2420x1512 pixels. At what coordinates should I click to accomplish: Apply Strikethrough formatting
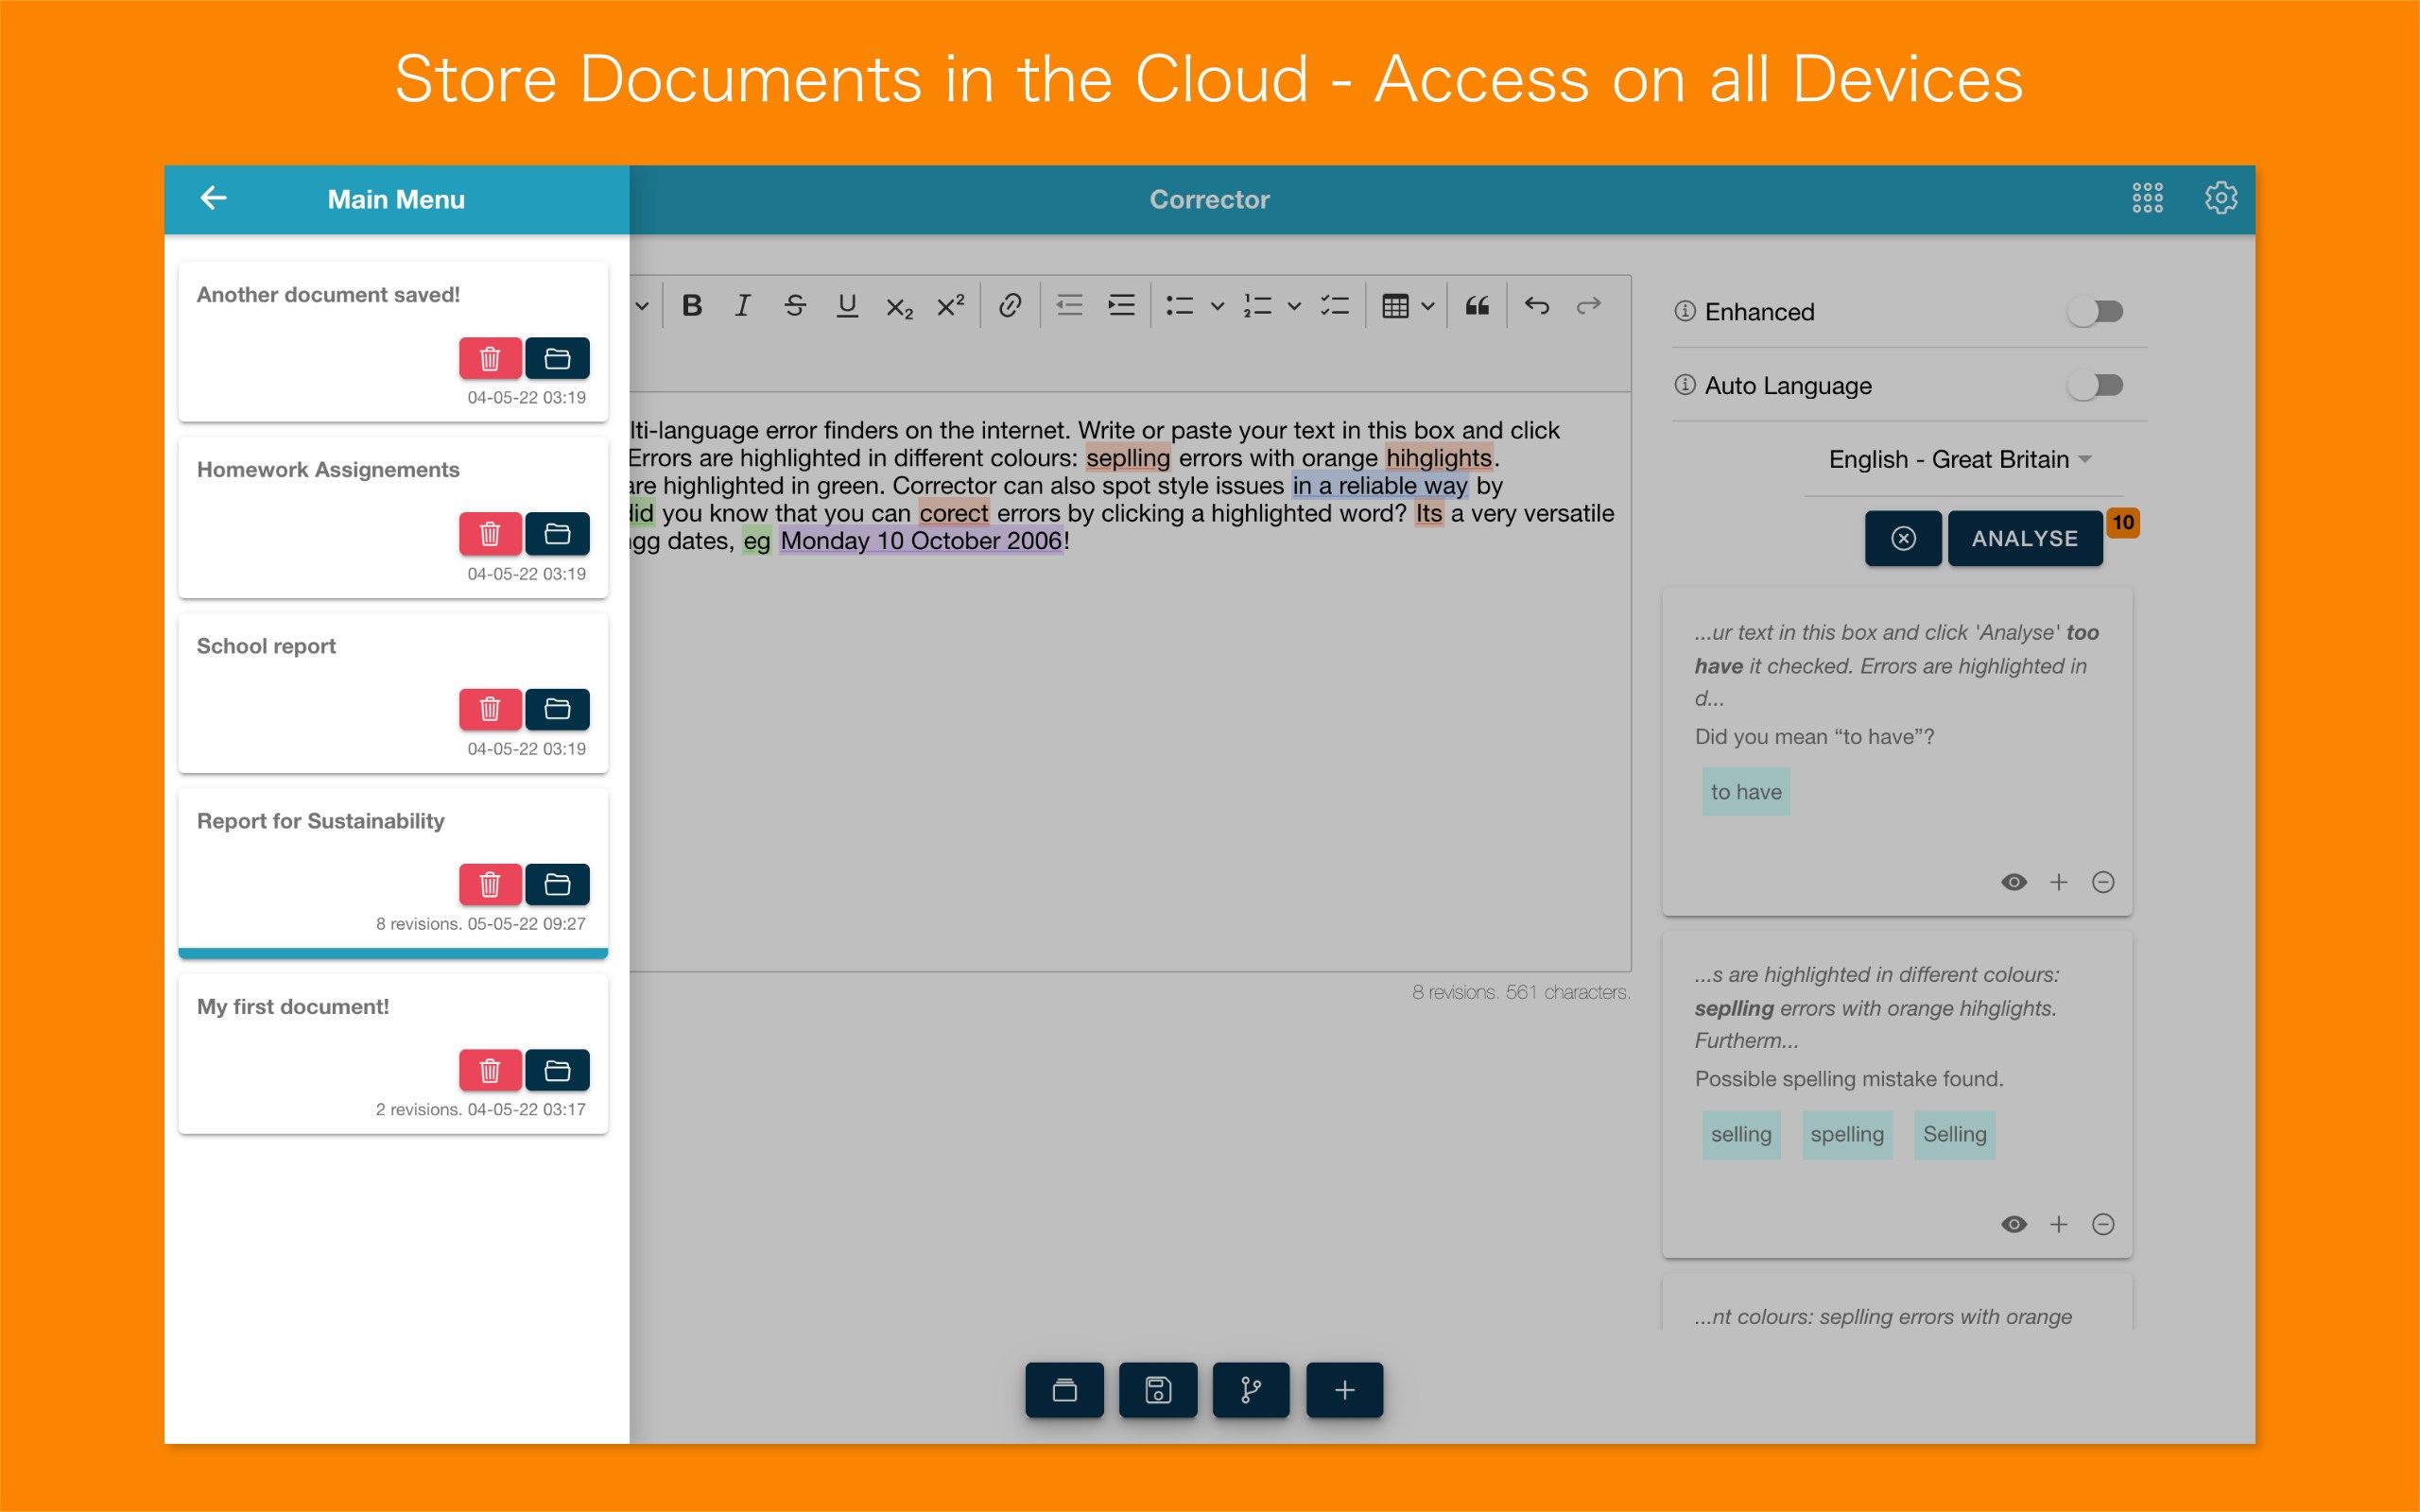[x=795, y=306]
